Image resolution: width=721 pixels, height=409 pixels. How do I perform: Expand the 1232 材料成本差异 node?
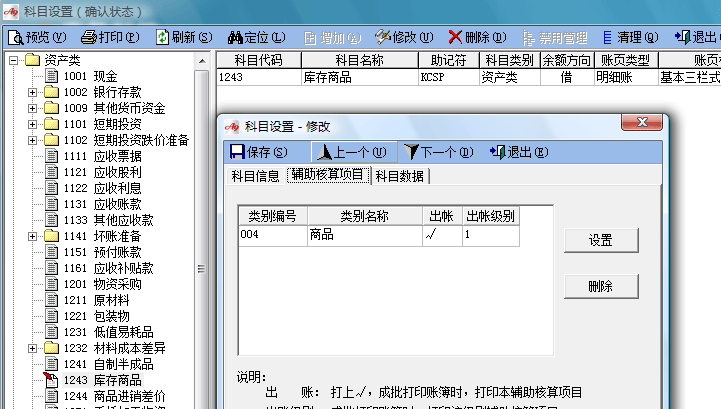point(33,348)
